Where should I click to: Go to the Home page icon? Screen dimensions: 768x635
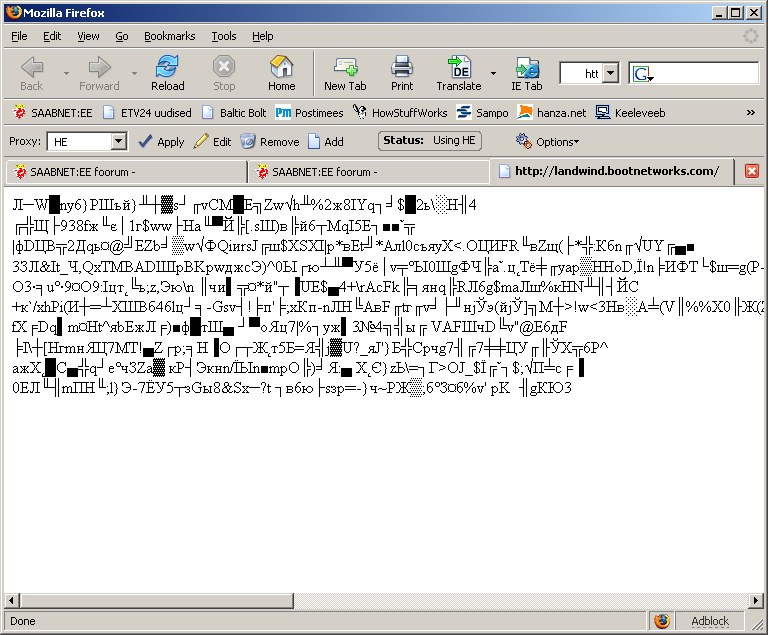tap(281, 67)
